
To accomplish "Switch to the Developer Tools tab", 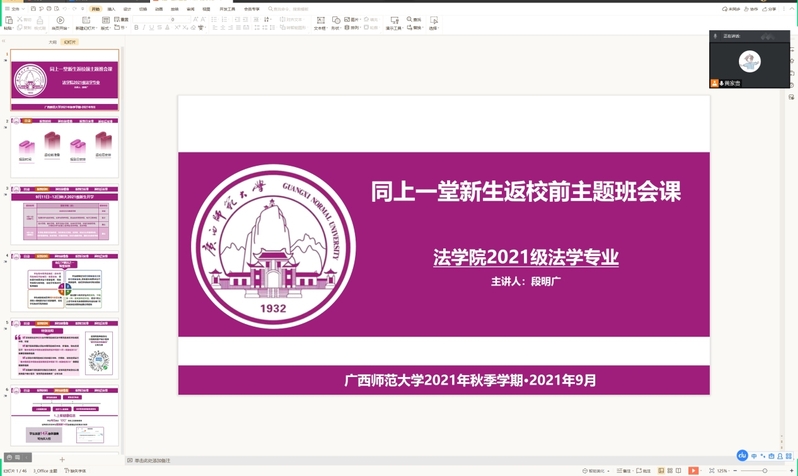I will coord(227,9).
